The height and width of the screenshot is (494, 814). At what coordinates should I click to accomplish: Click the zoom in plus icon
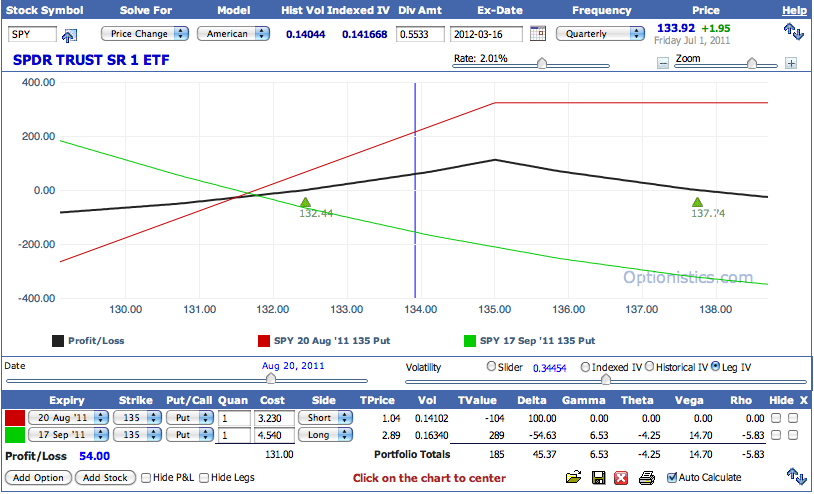pyautogui.click(x=791, y=63)
